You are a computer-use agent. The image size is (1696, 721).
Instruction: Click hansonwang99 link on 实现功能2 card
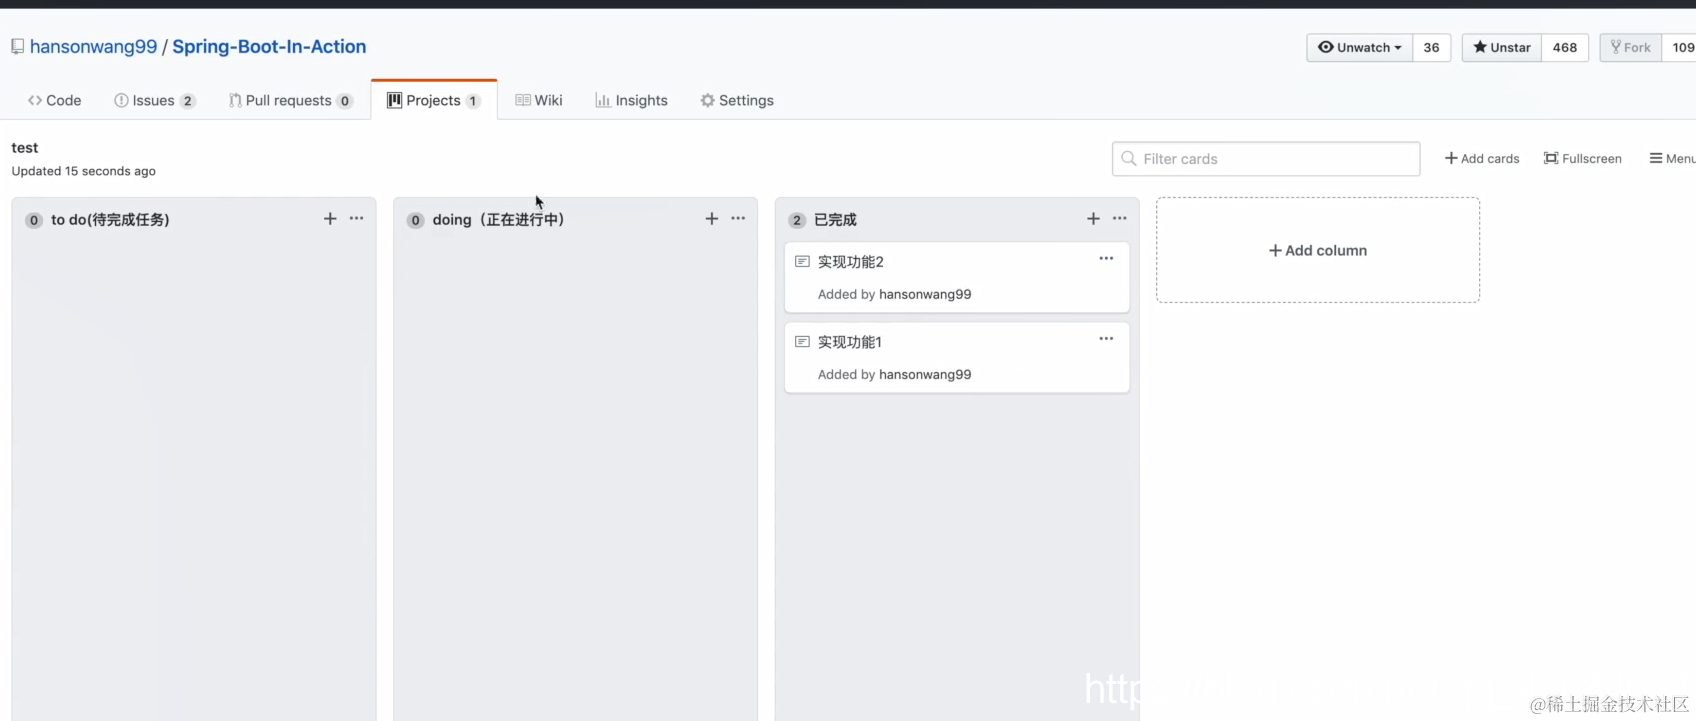click(x=925, y=294)
